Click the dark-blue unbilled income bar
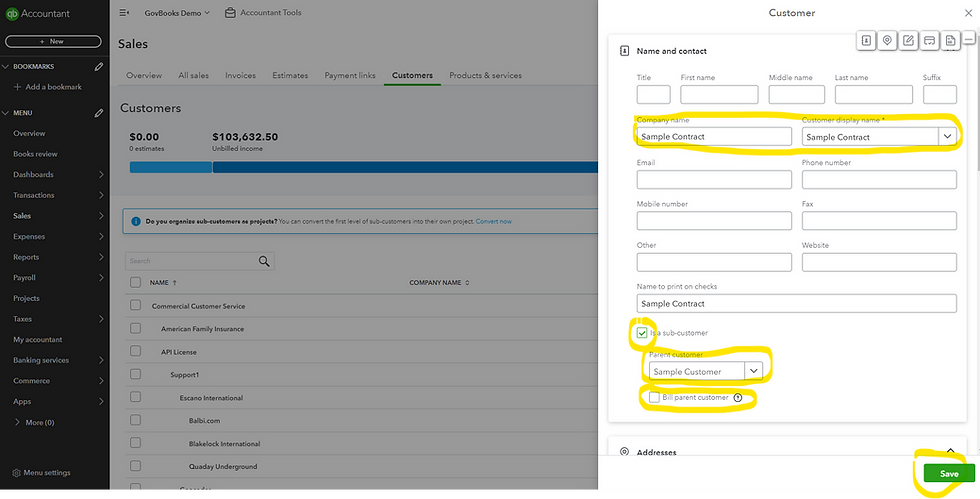The height and width of the screenshot is (499, 980). click(405, 168)
